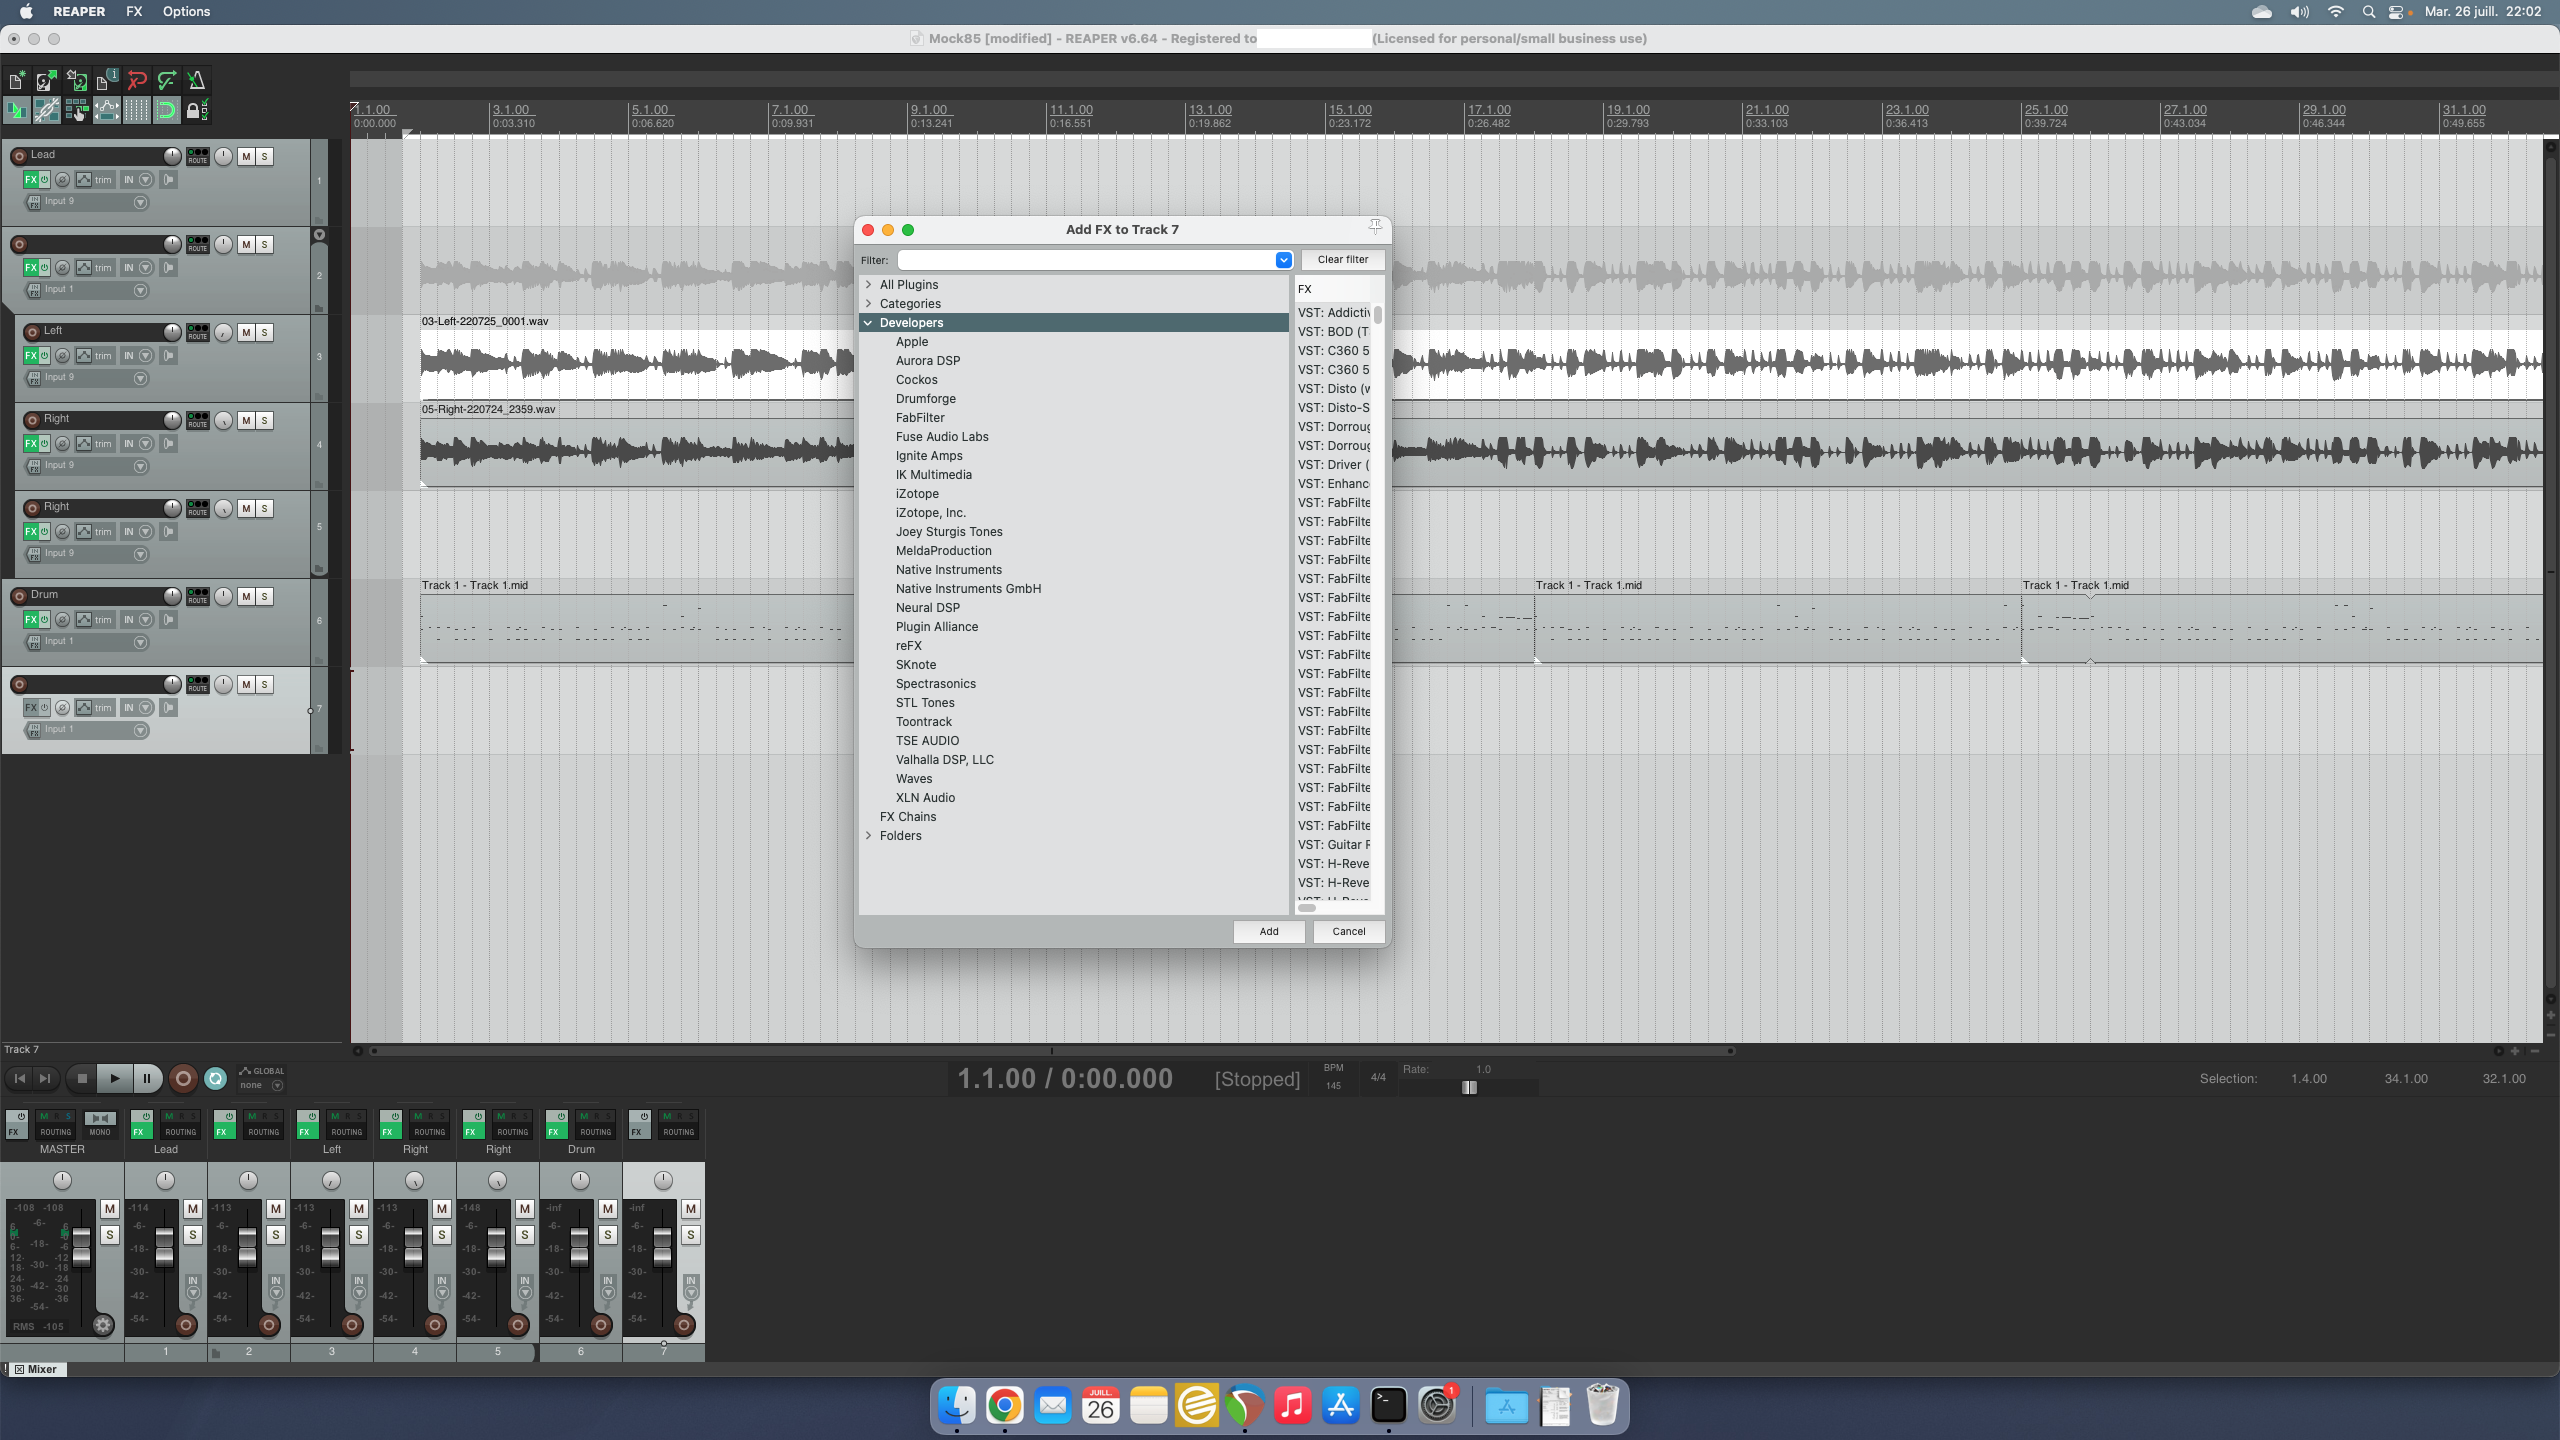Image resolution: width=2560 pixels, height=1440 pixels.
Task: Click the Redo toolbar icon
Action: 167,81
